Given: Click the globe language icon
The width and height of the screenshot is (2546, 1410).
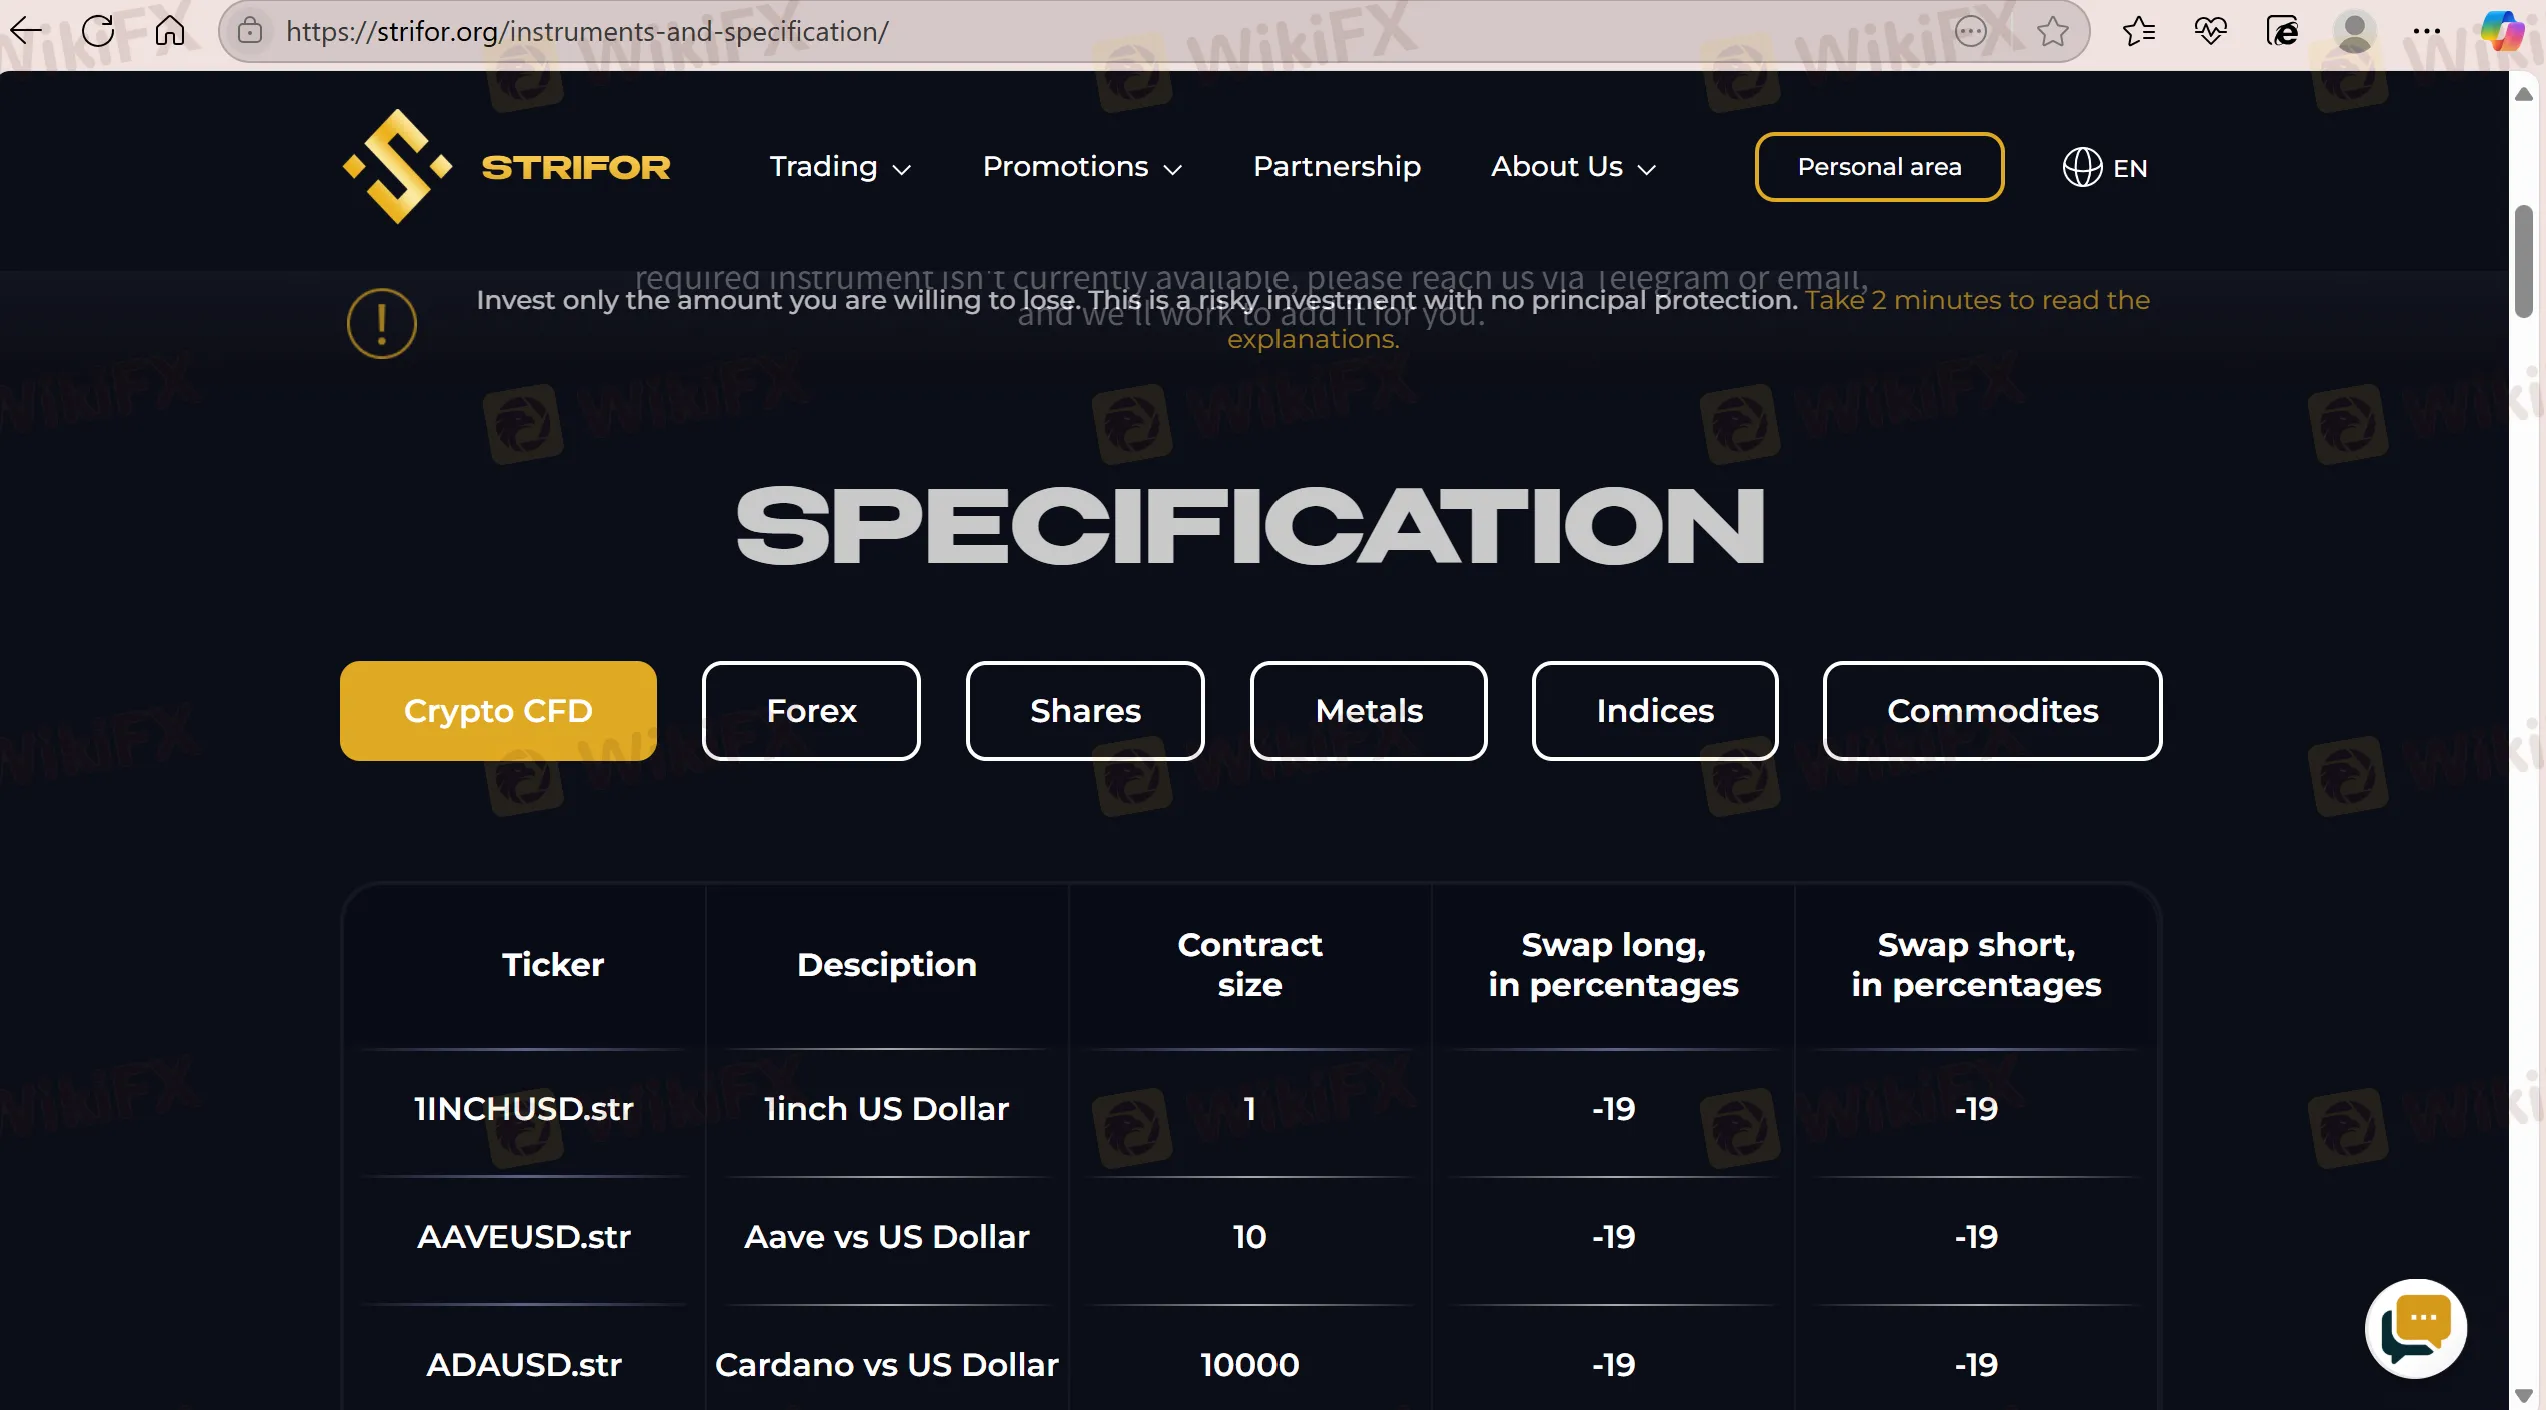Looking at the screenshot, I should (x=2082, y=167).
